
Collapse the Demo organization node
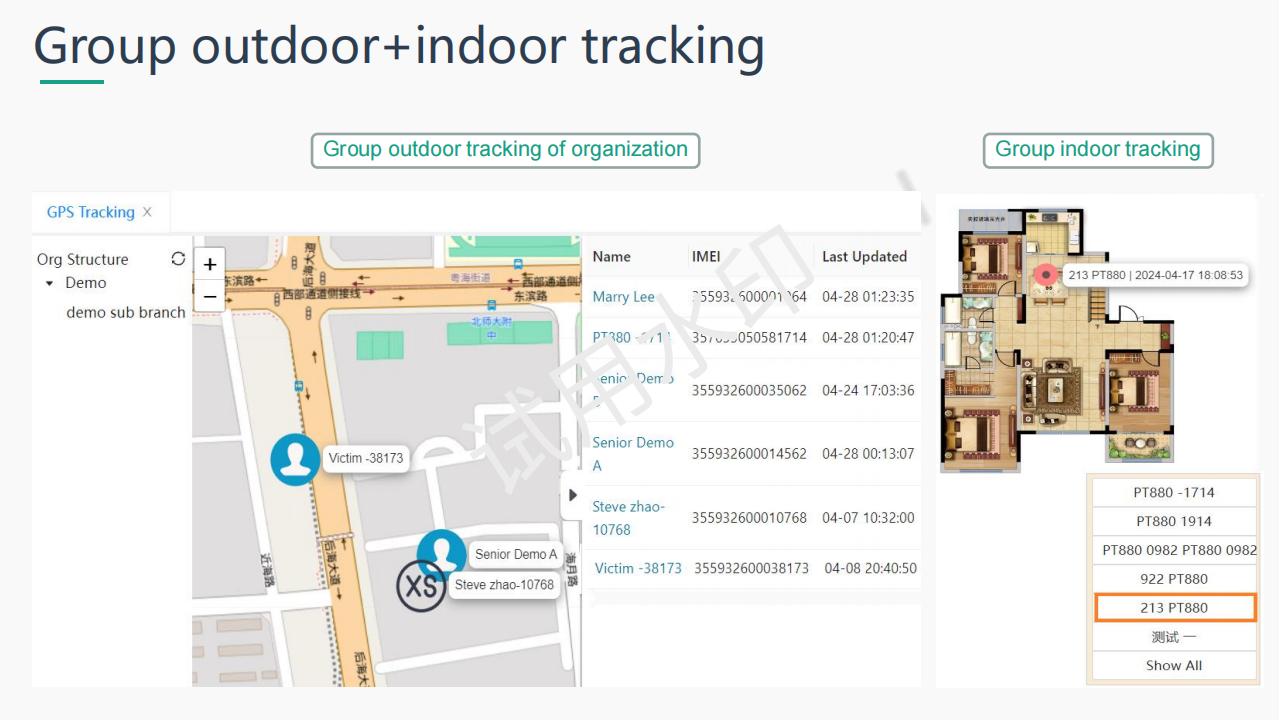(51, 283)
